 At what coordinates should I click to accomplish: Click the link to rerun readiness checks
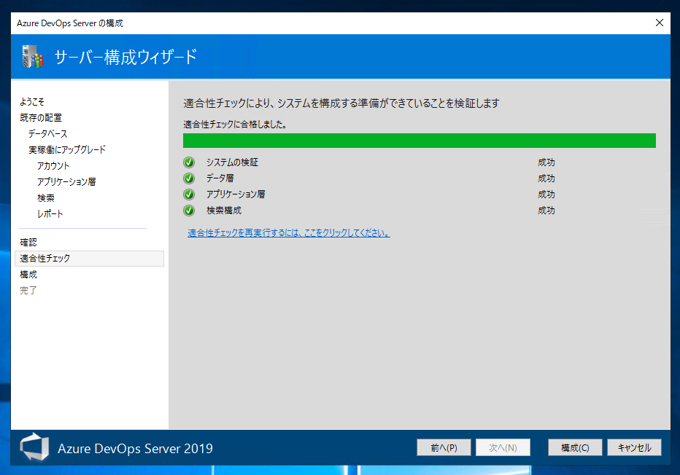click(x=288, y=233)
